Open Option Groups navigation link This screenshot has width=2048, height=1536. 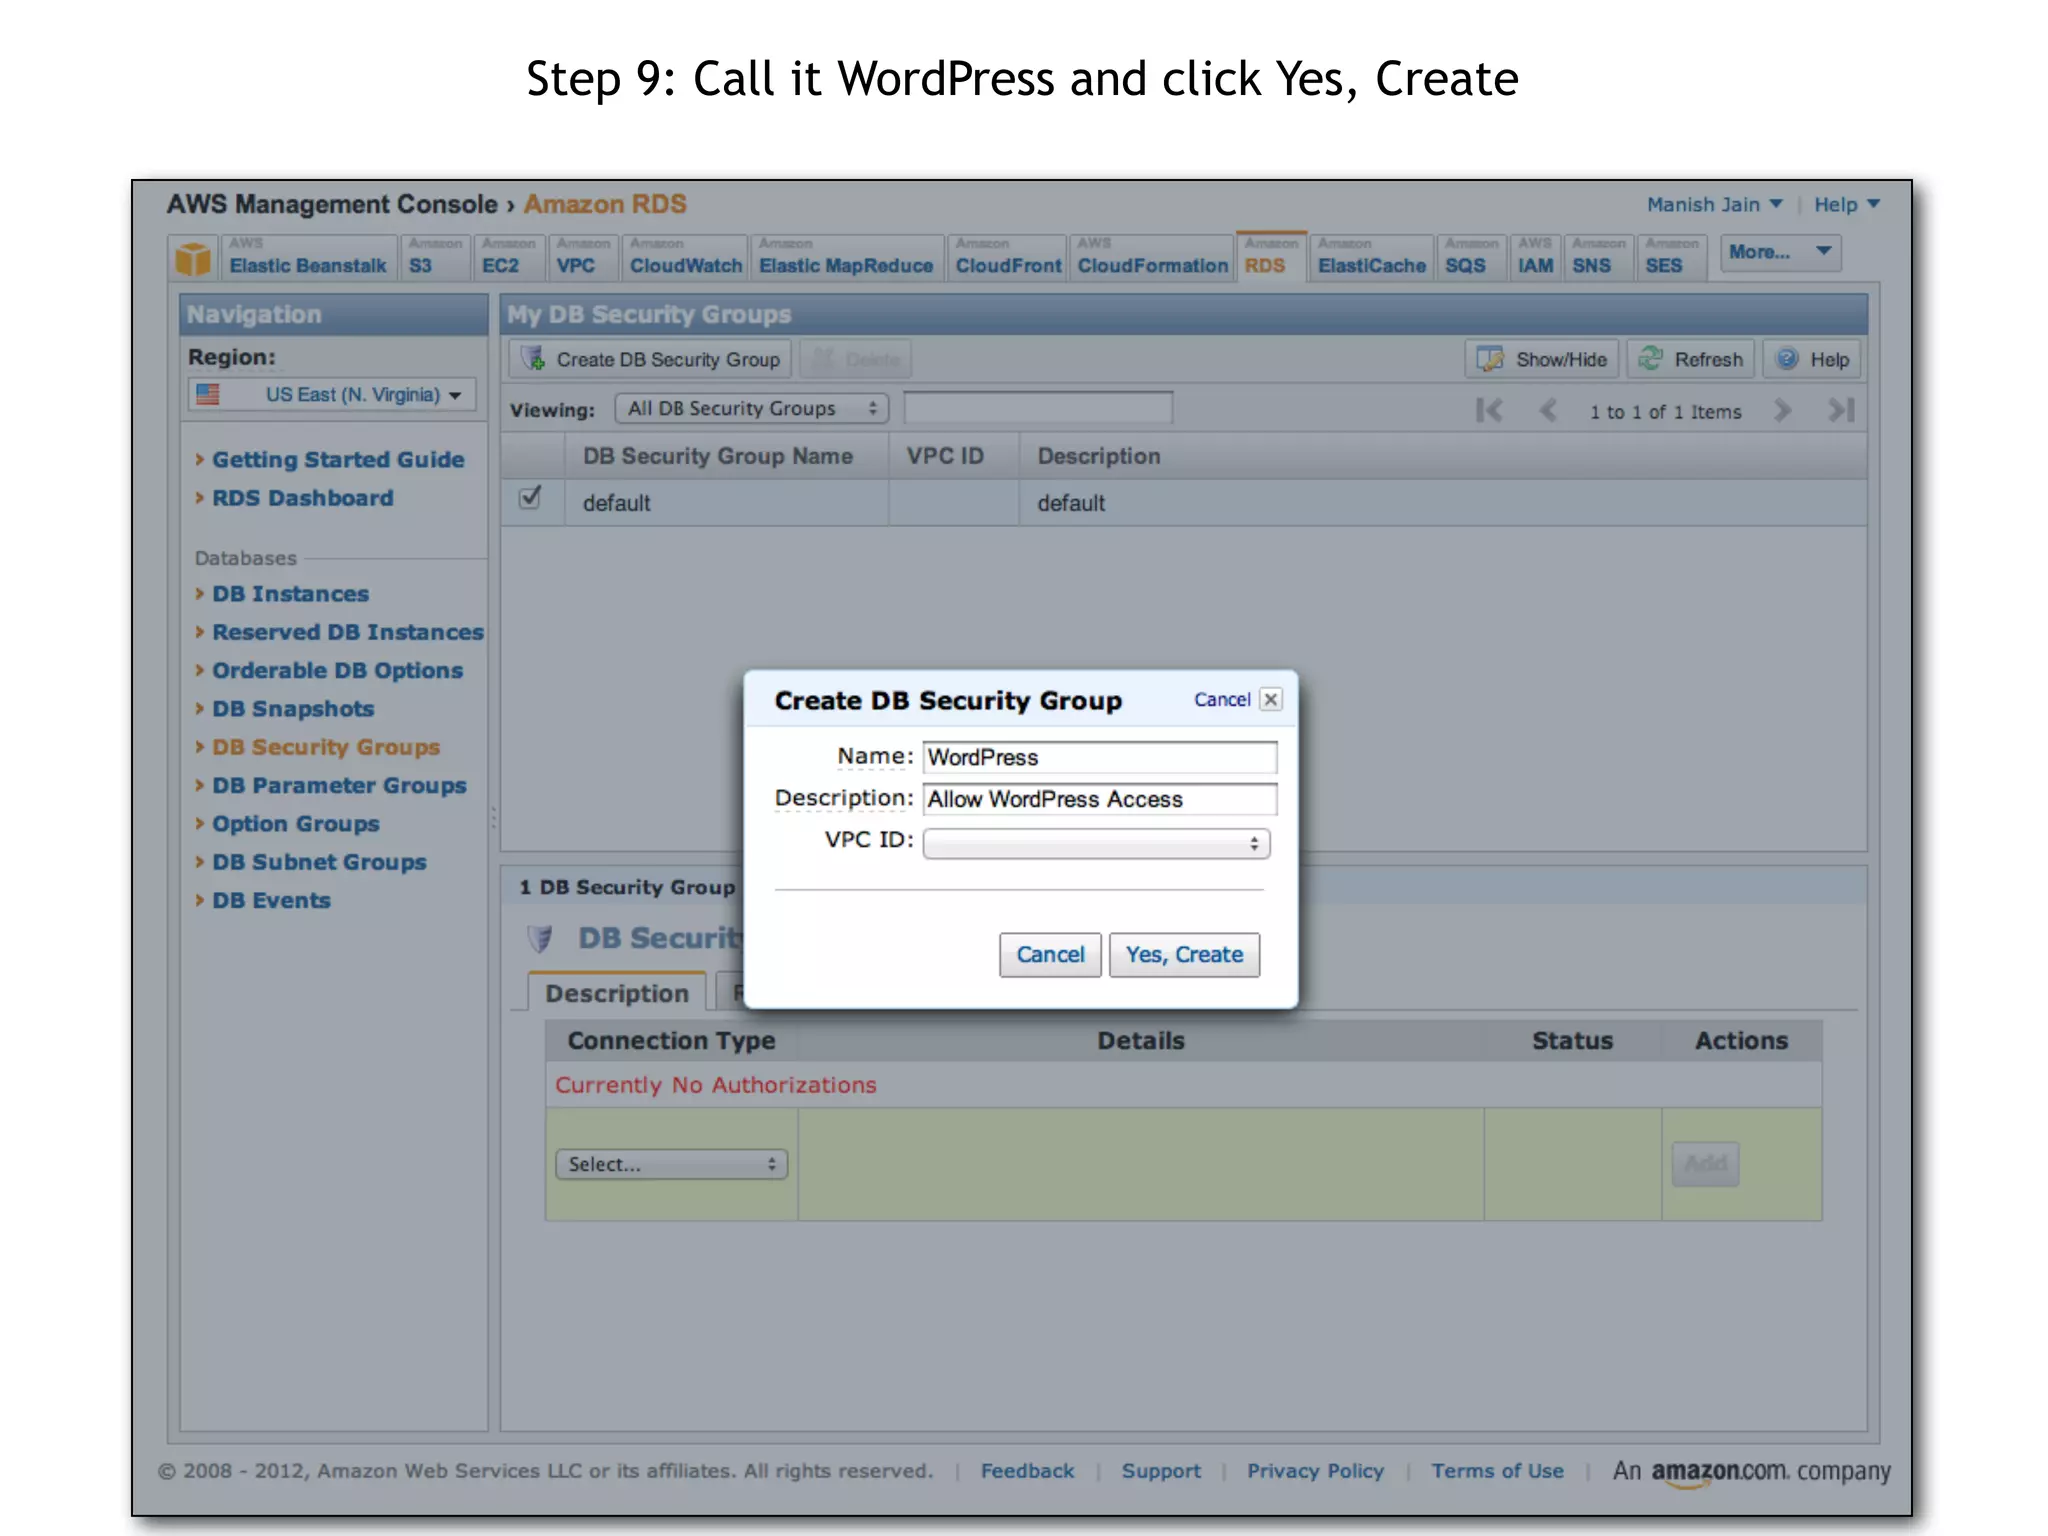296,823
